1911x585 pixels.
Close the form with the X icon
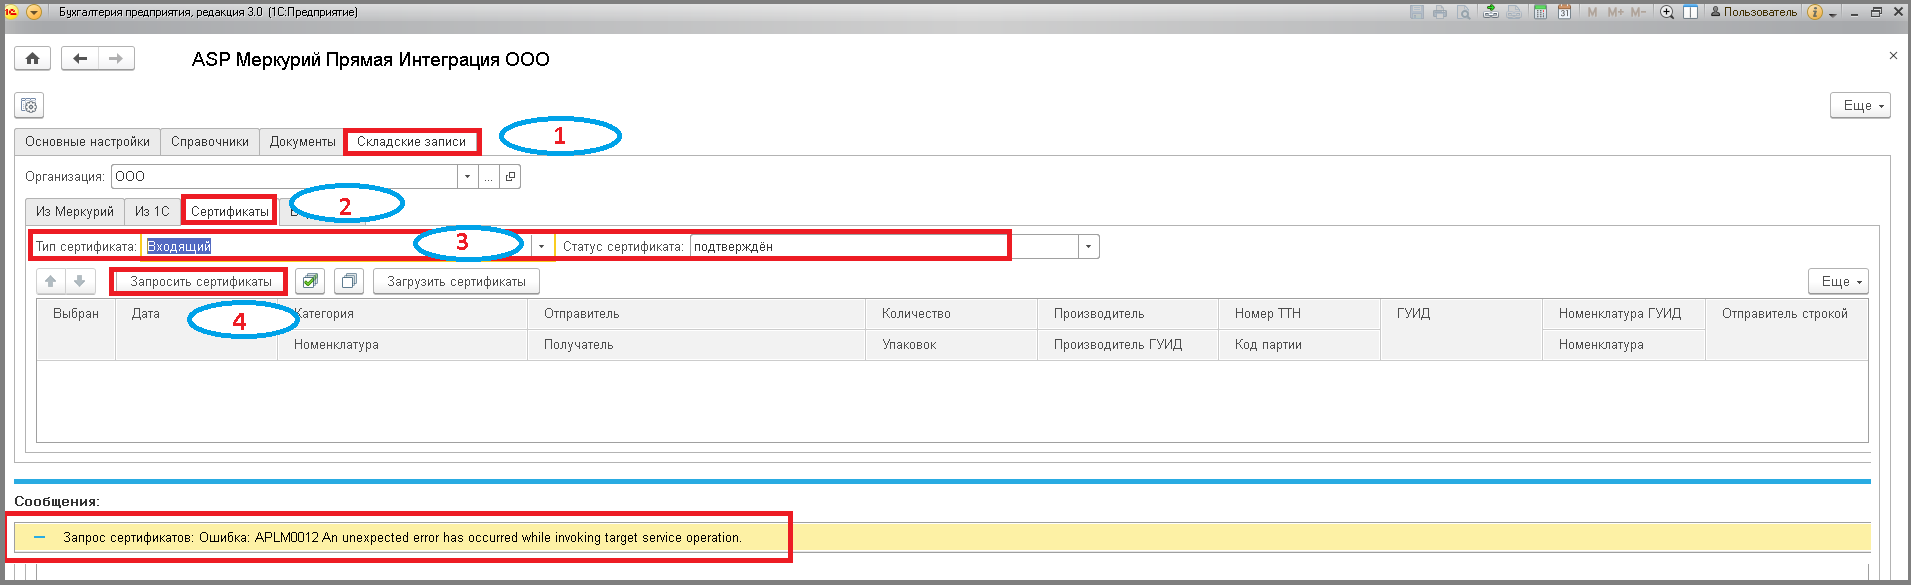pos(1893,56)
